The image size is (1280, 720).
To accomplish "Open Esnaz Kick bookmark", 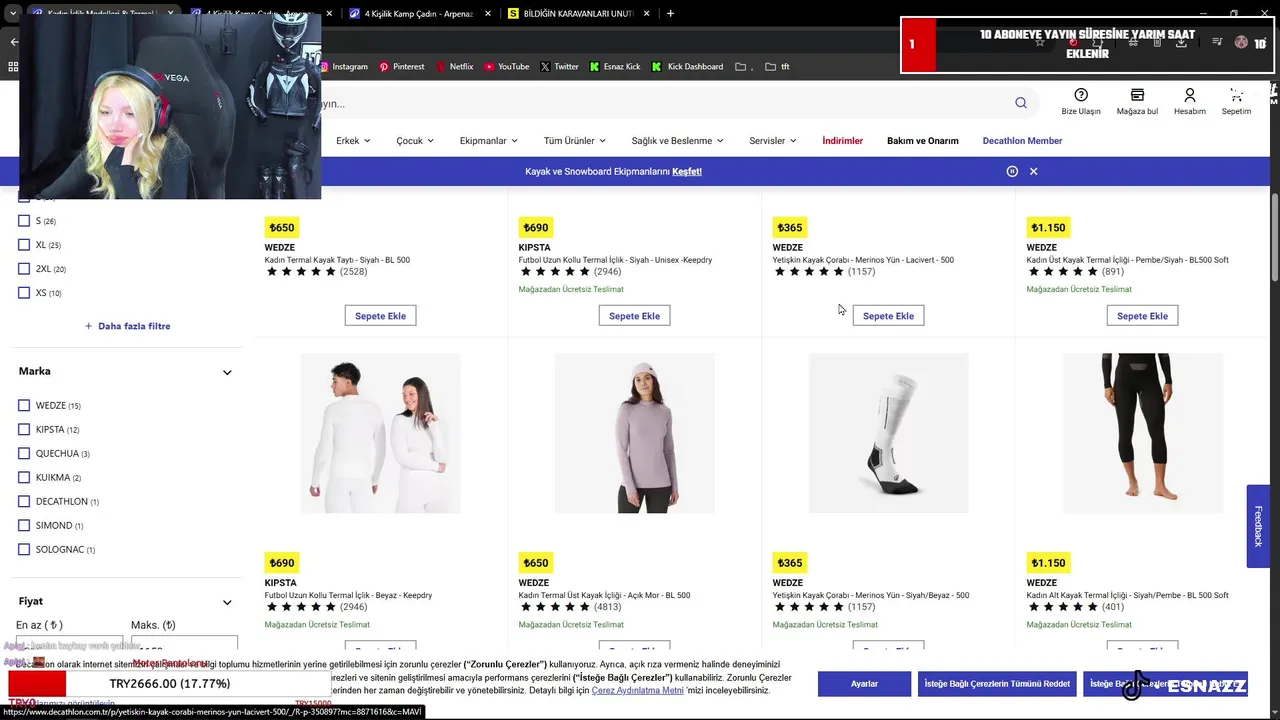I will click(x=615, y=67).
